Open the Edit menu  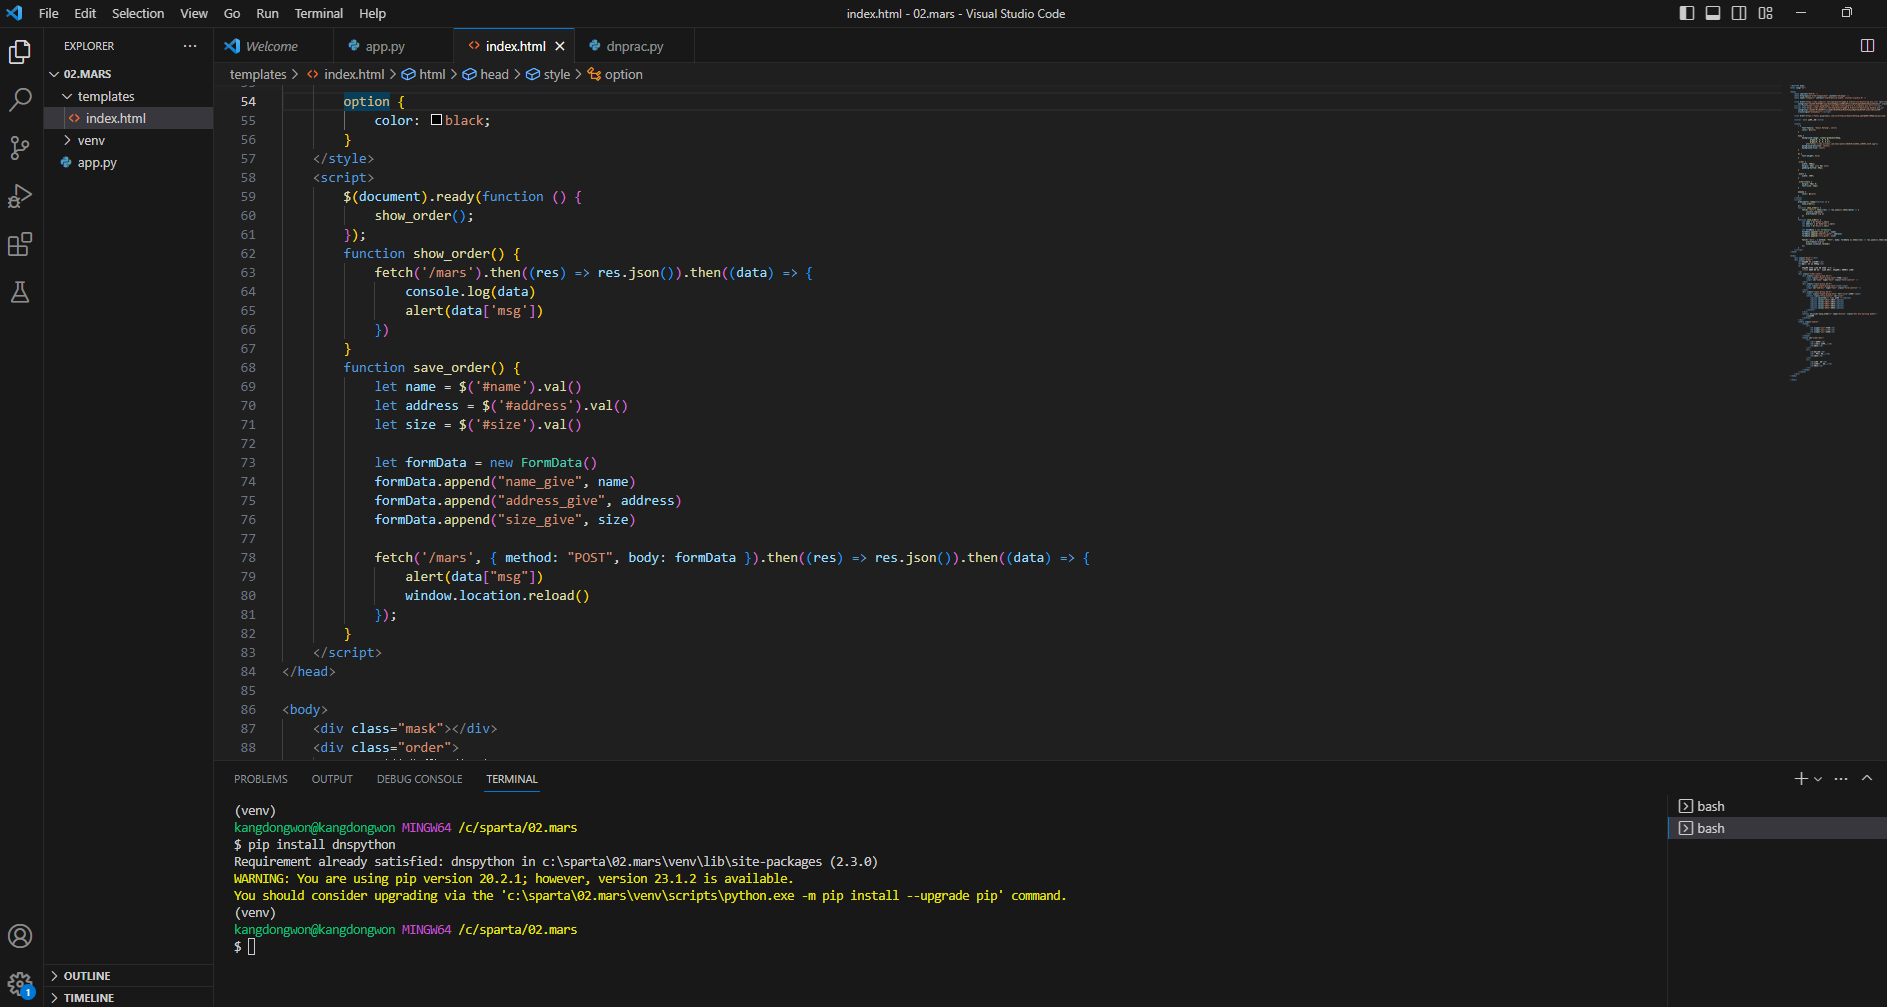click(85, 13)
